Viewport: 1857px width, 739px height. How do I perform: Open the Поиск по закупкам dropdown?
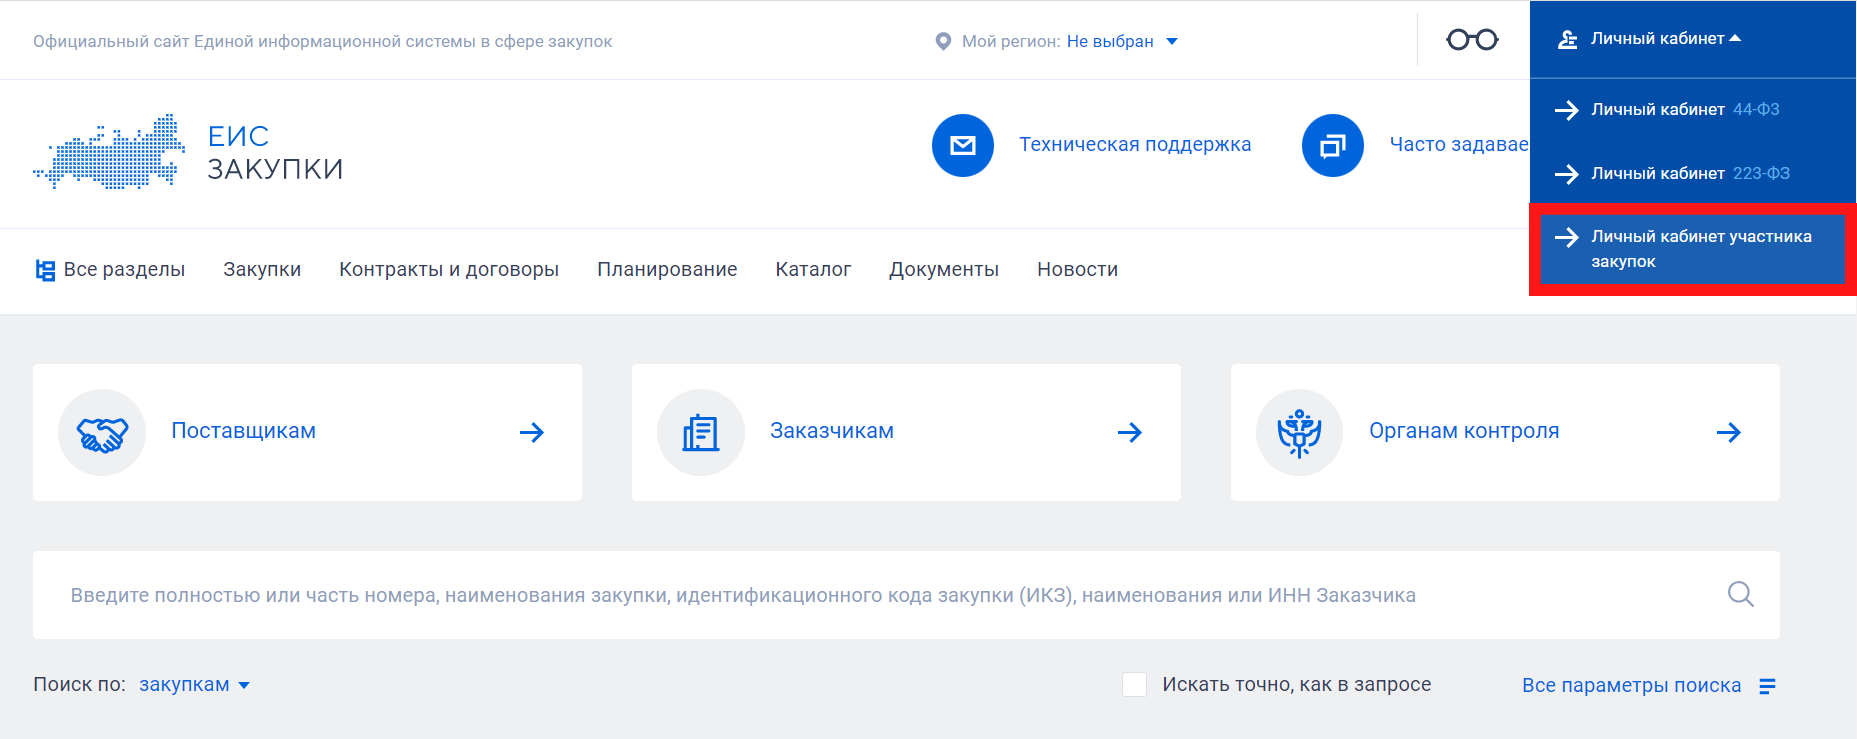click(x=194, y=685)
